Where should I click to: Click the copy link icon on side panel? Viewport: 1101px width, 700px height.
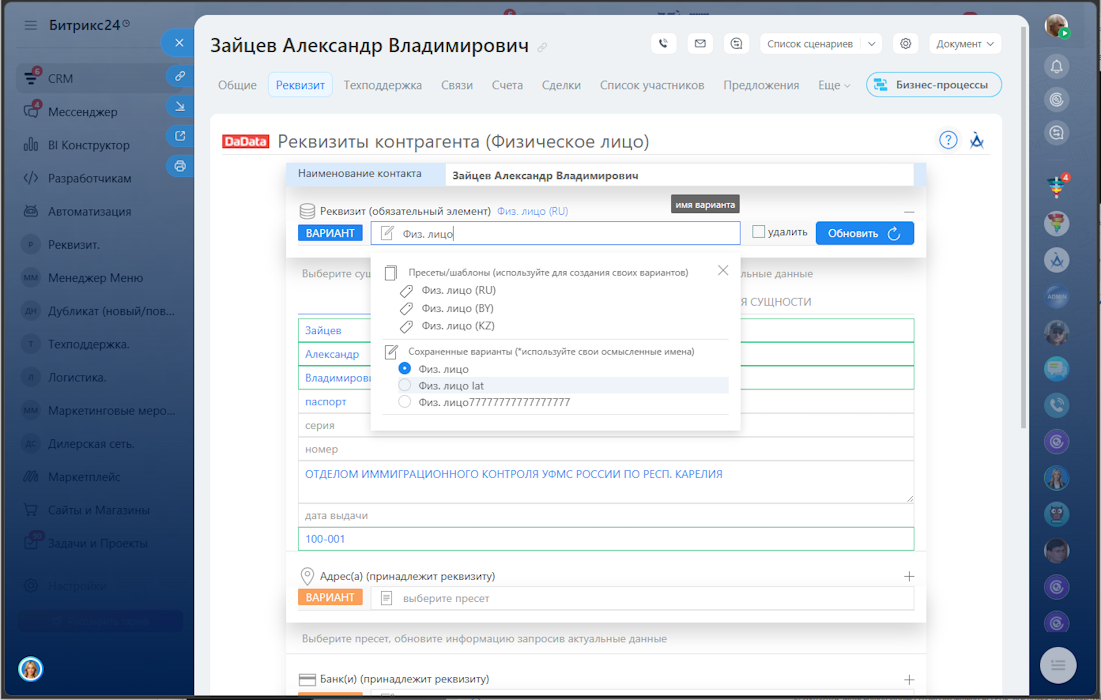pyautogui.click(x=180, y=75)
